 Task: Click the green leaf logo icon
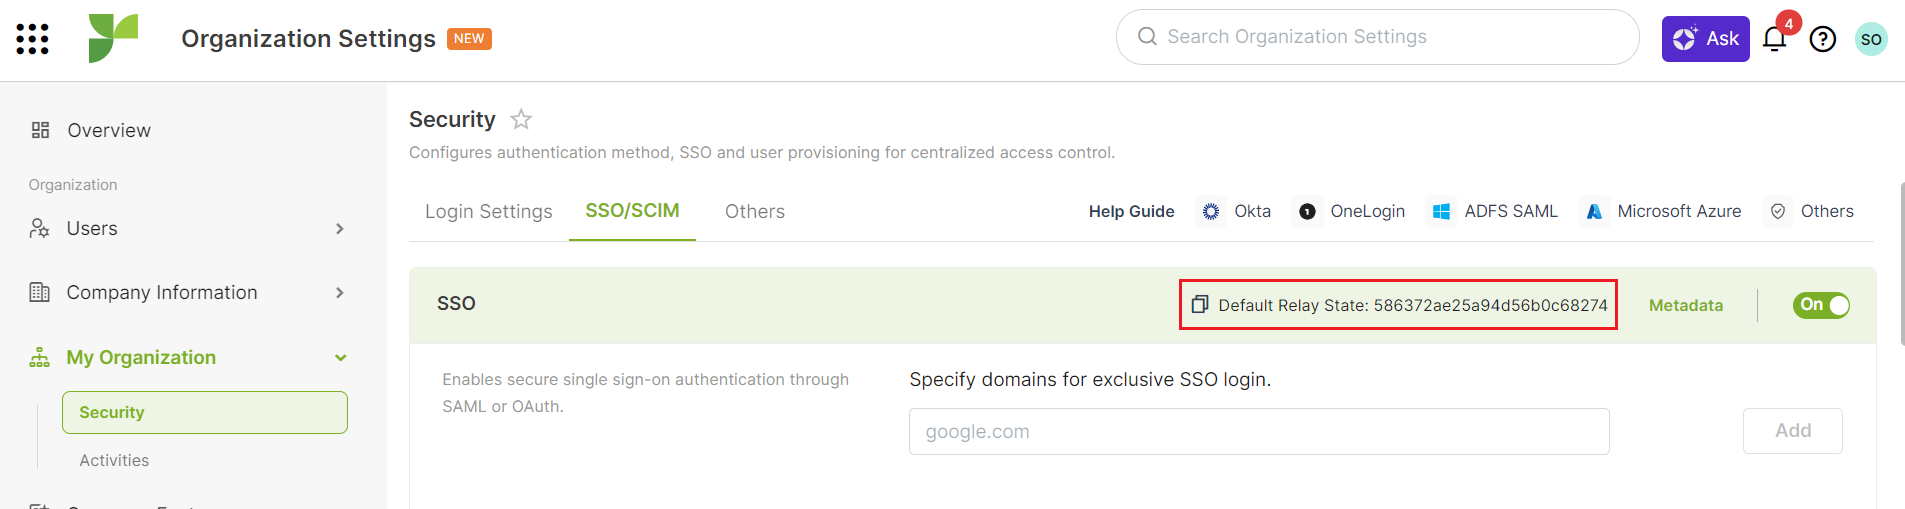click(113, 38)
